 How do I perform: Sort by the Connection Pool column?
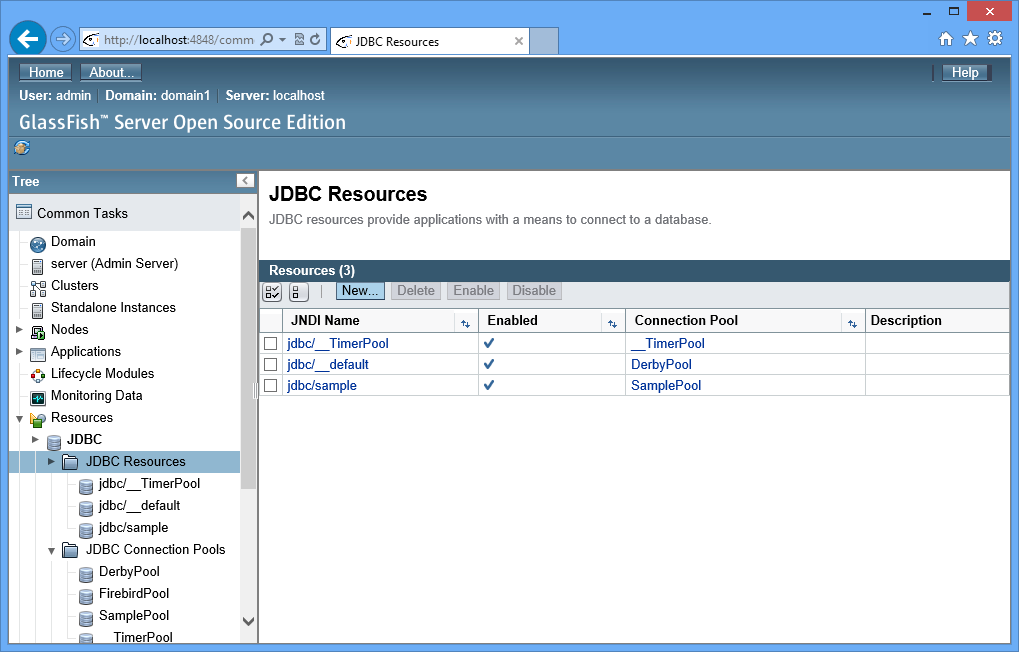pyautogui.click(x=852, y=323)
